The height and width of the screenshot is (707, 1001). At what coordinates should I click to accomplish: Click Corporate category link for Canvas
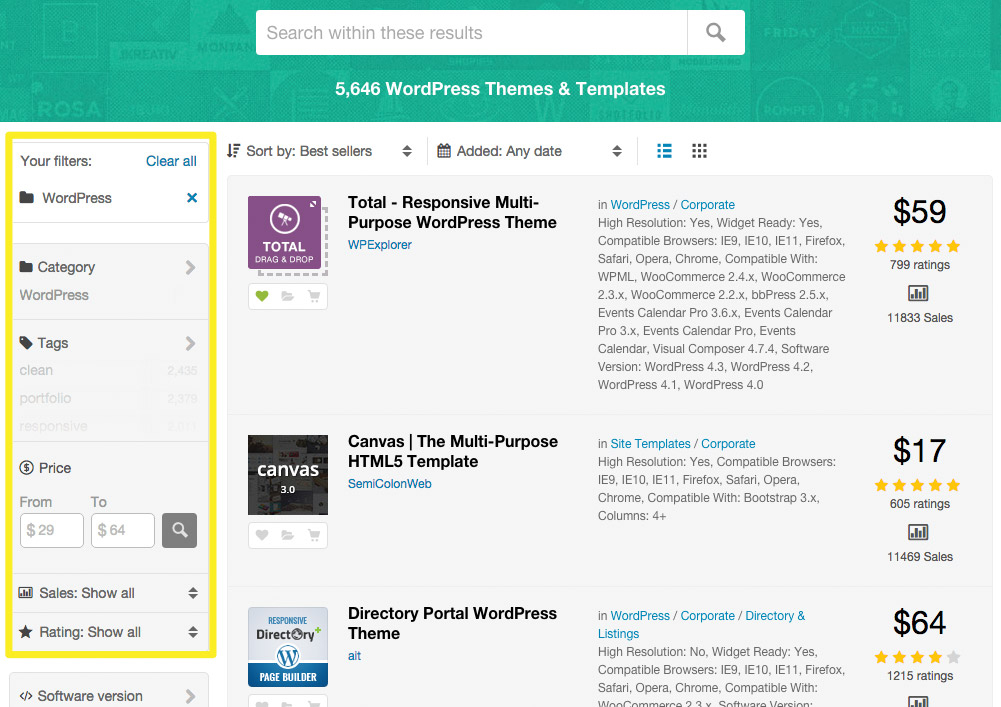coord(728,444)
